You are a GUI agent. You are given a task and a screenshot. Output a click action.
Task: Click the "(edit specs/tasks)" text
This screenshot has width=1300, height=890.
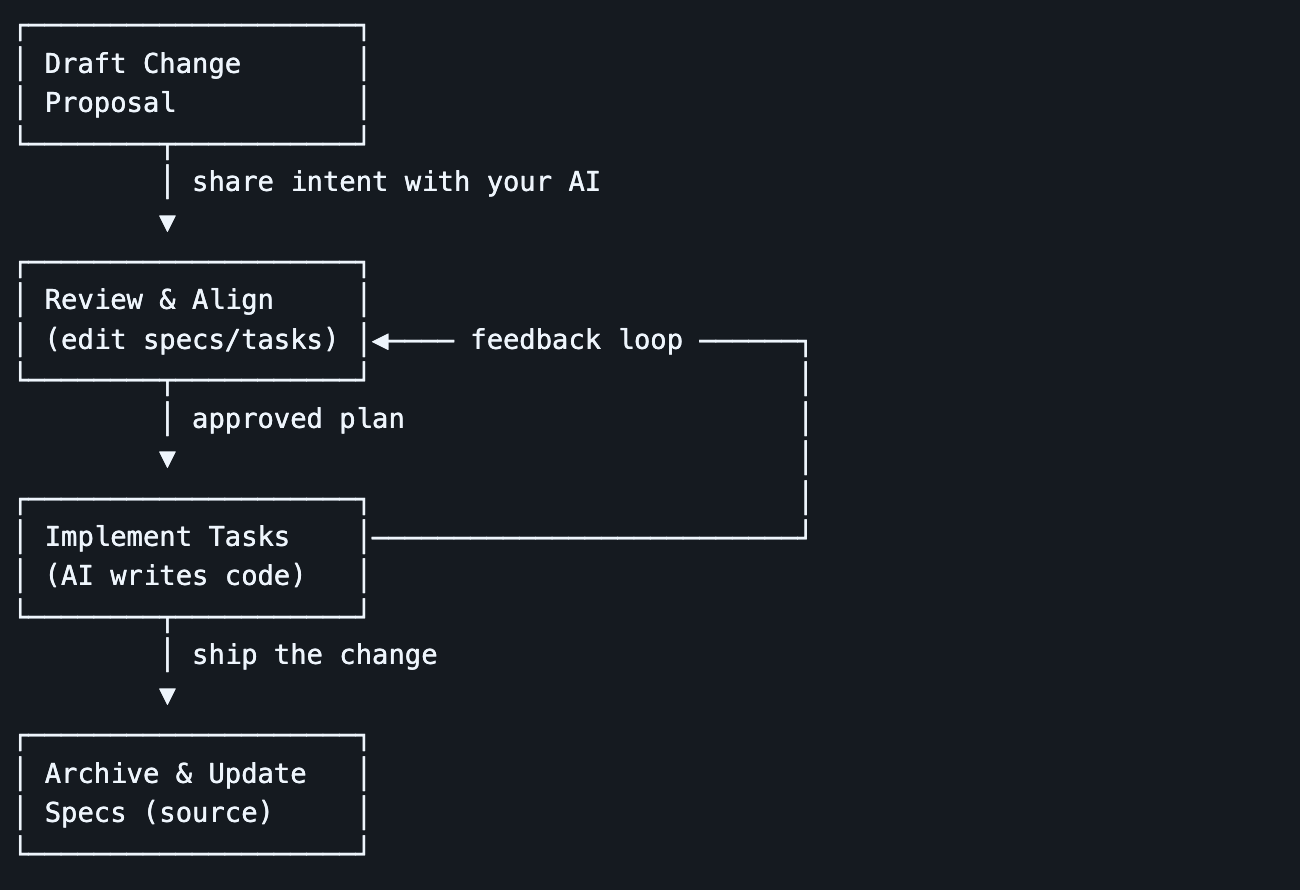click(192, 340)
